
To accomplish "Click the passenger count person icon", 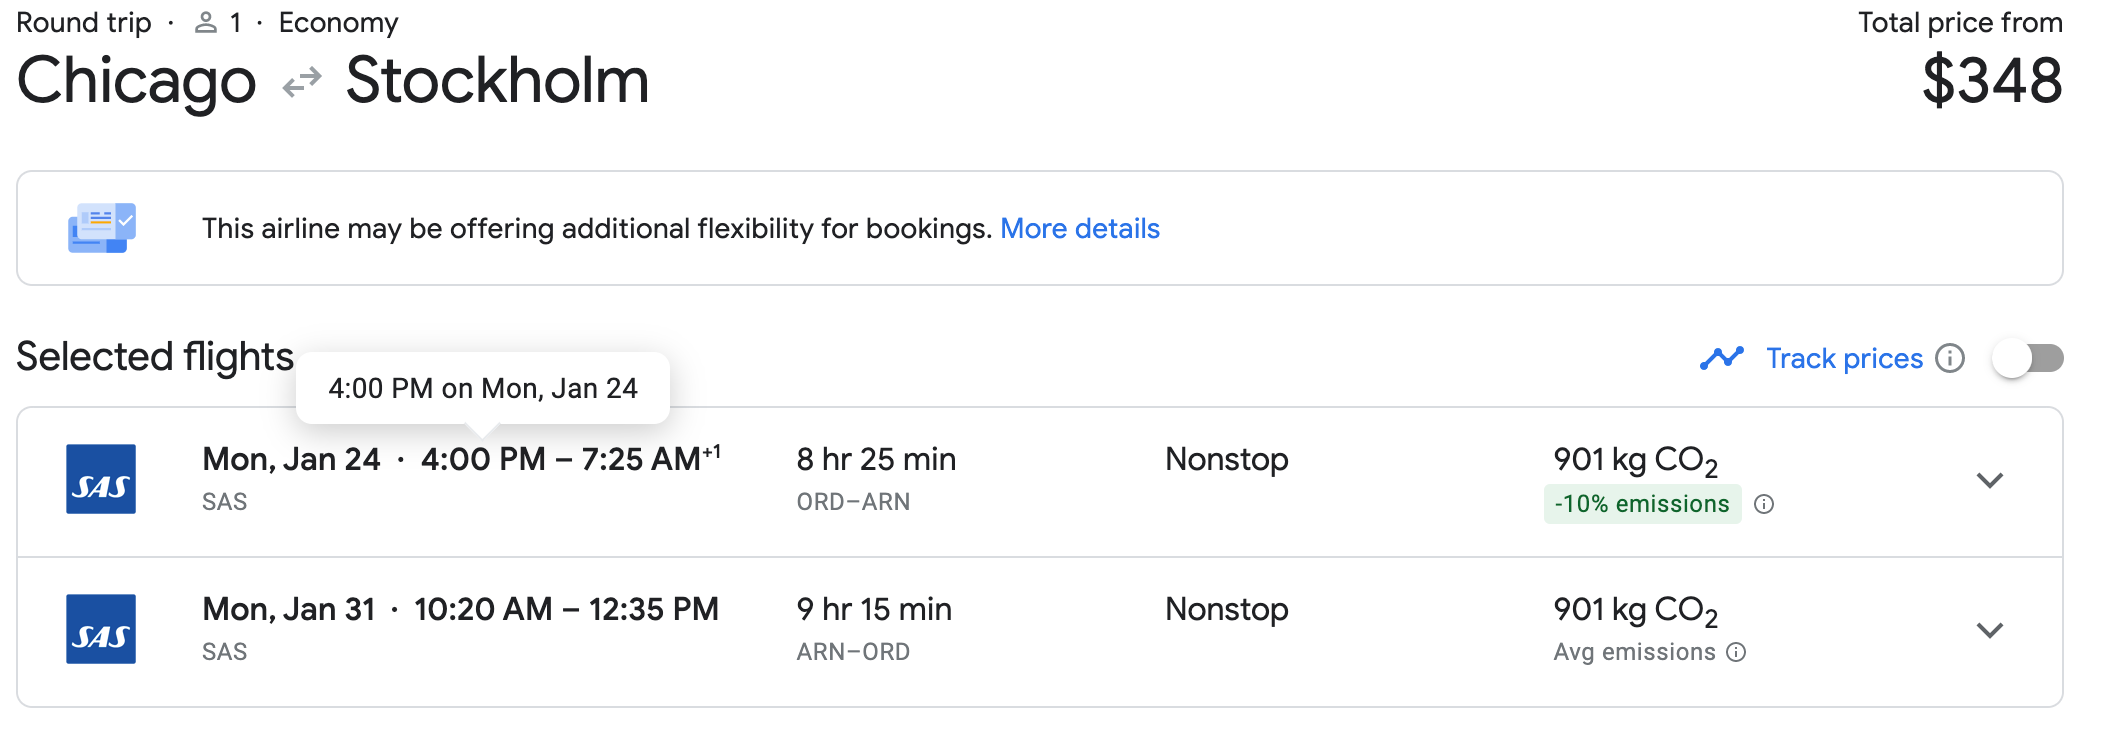I will click(x=206, y=23).
